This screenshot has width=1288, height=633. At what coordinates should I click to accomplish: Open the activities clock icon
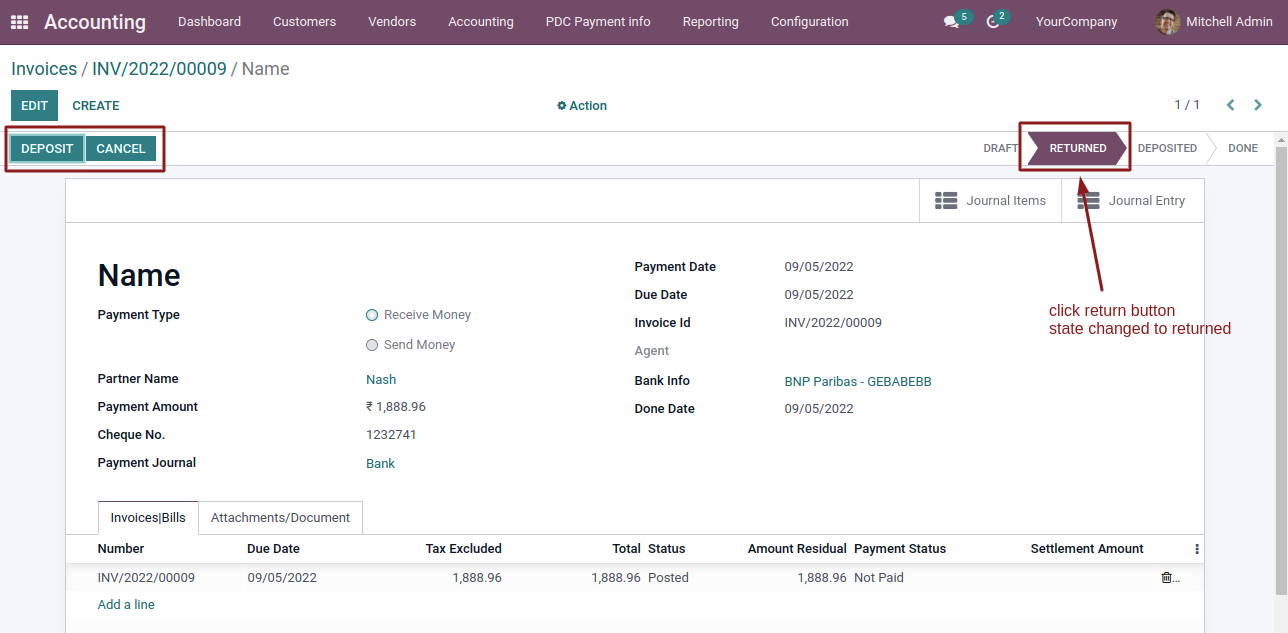993,22
